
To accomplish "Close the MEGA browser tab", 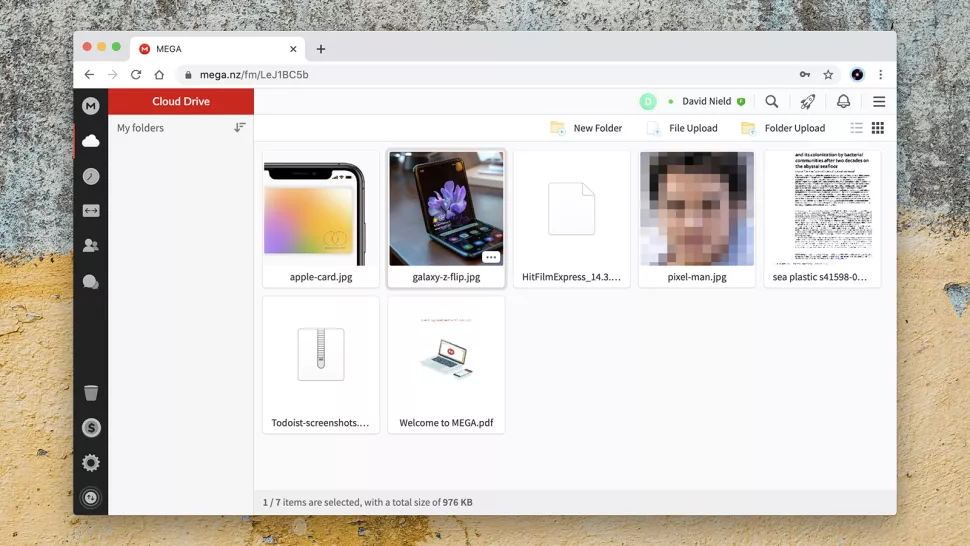I will coord(293,49).
